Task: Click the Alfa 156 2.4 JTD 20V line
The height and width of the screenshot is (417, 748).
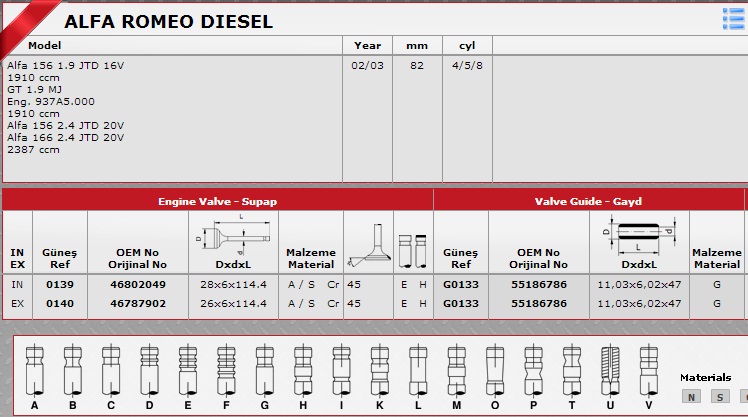Action: click(65, 125)
